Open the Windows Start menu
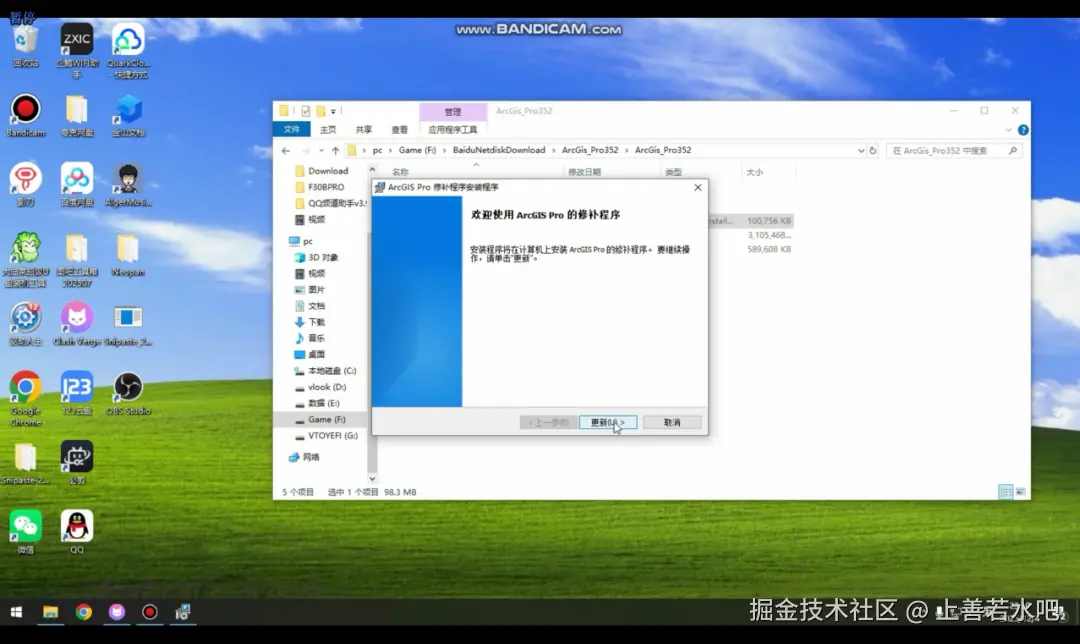1080x644 pixels. coord(16,610)
